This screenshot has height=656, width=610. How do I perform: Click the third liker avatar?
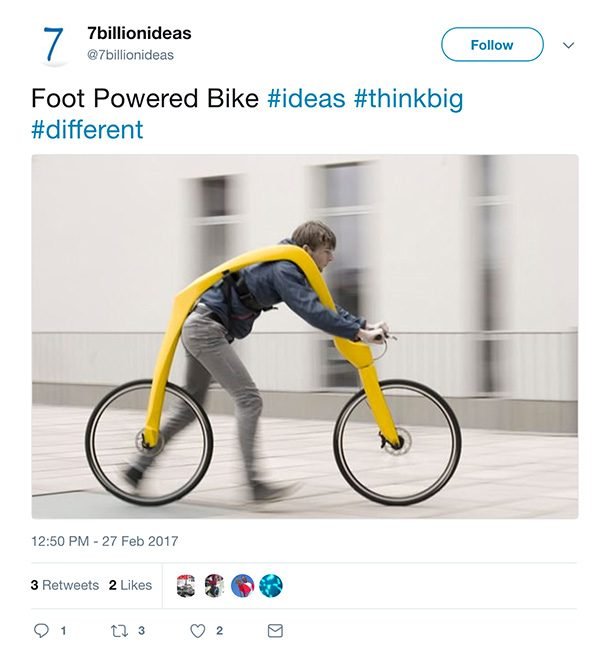pyautogui.click(x=243, y=585)
